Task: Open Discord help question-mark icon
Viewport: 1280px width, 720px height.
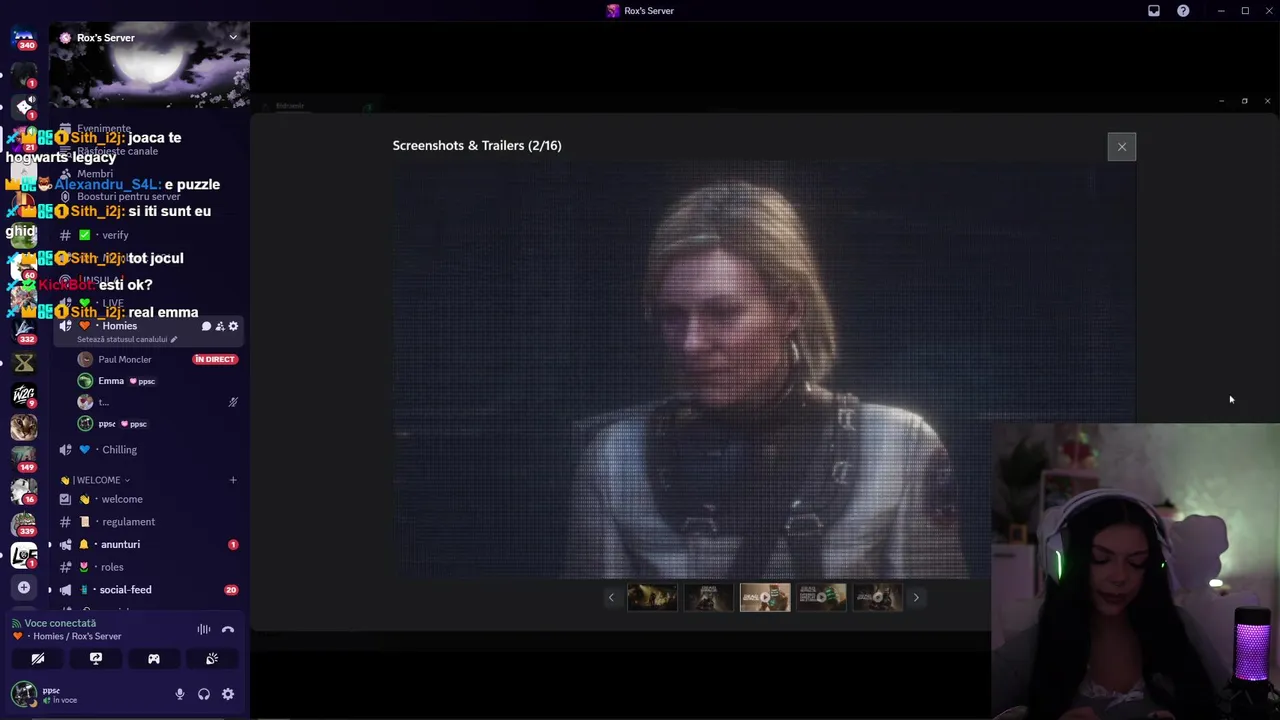Action: click(1183, 11)
